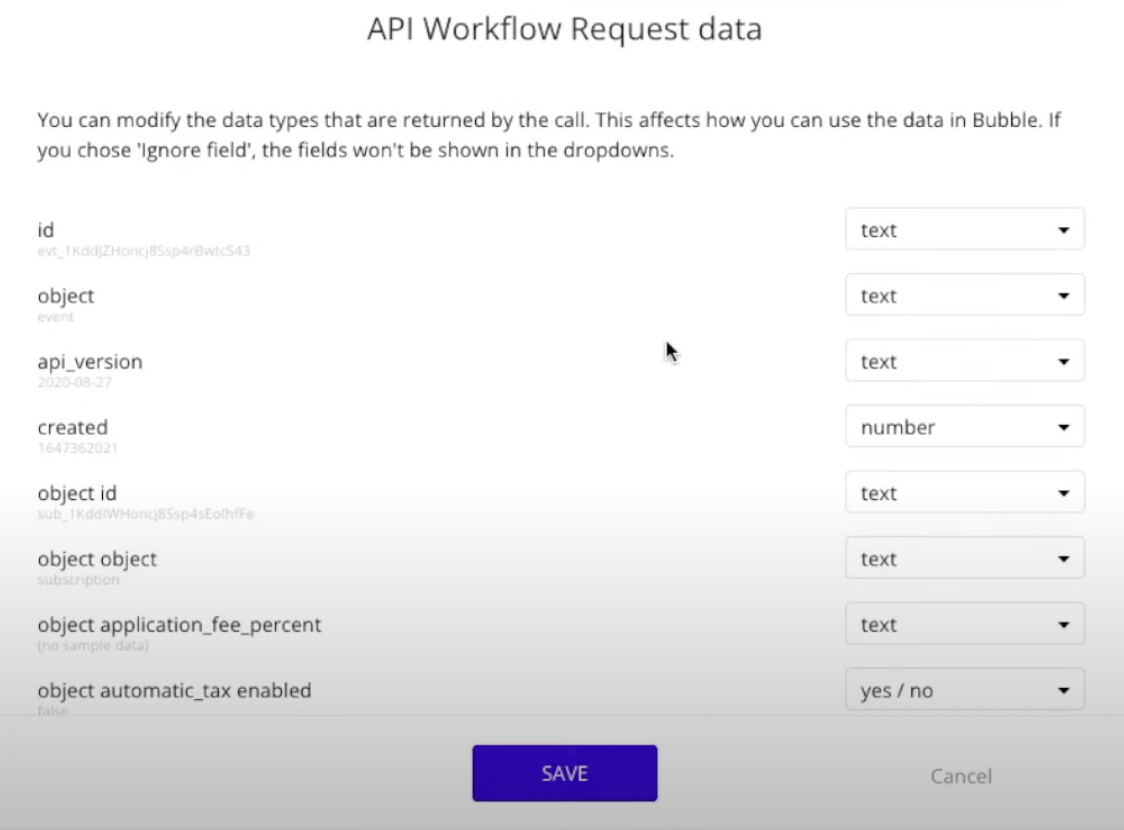Click the caret arrow on the "created" dropdown
Image resolution: width=1124 pixels, height=830 pixels.
point(1065,426)
